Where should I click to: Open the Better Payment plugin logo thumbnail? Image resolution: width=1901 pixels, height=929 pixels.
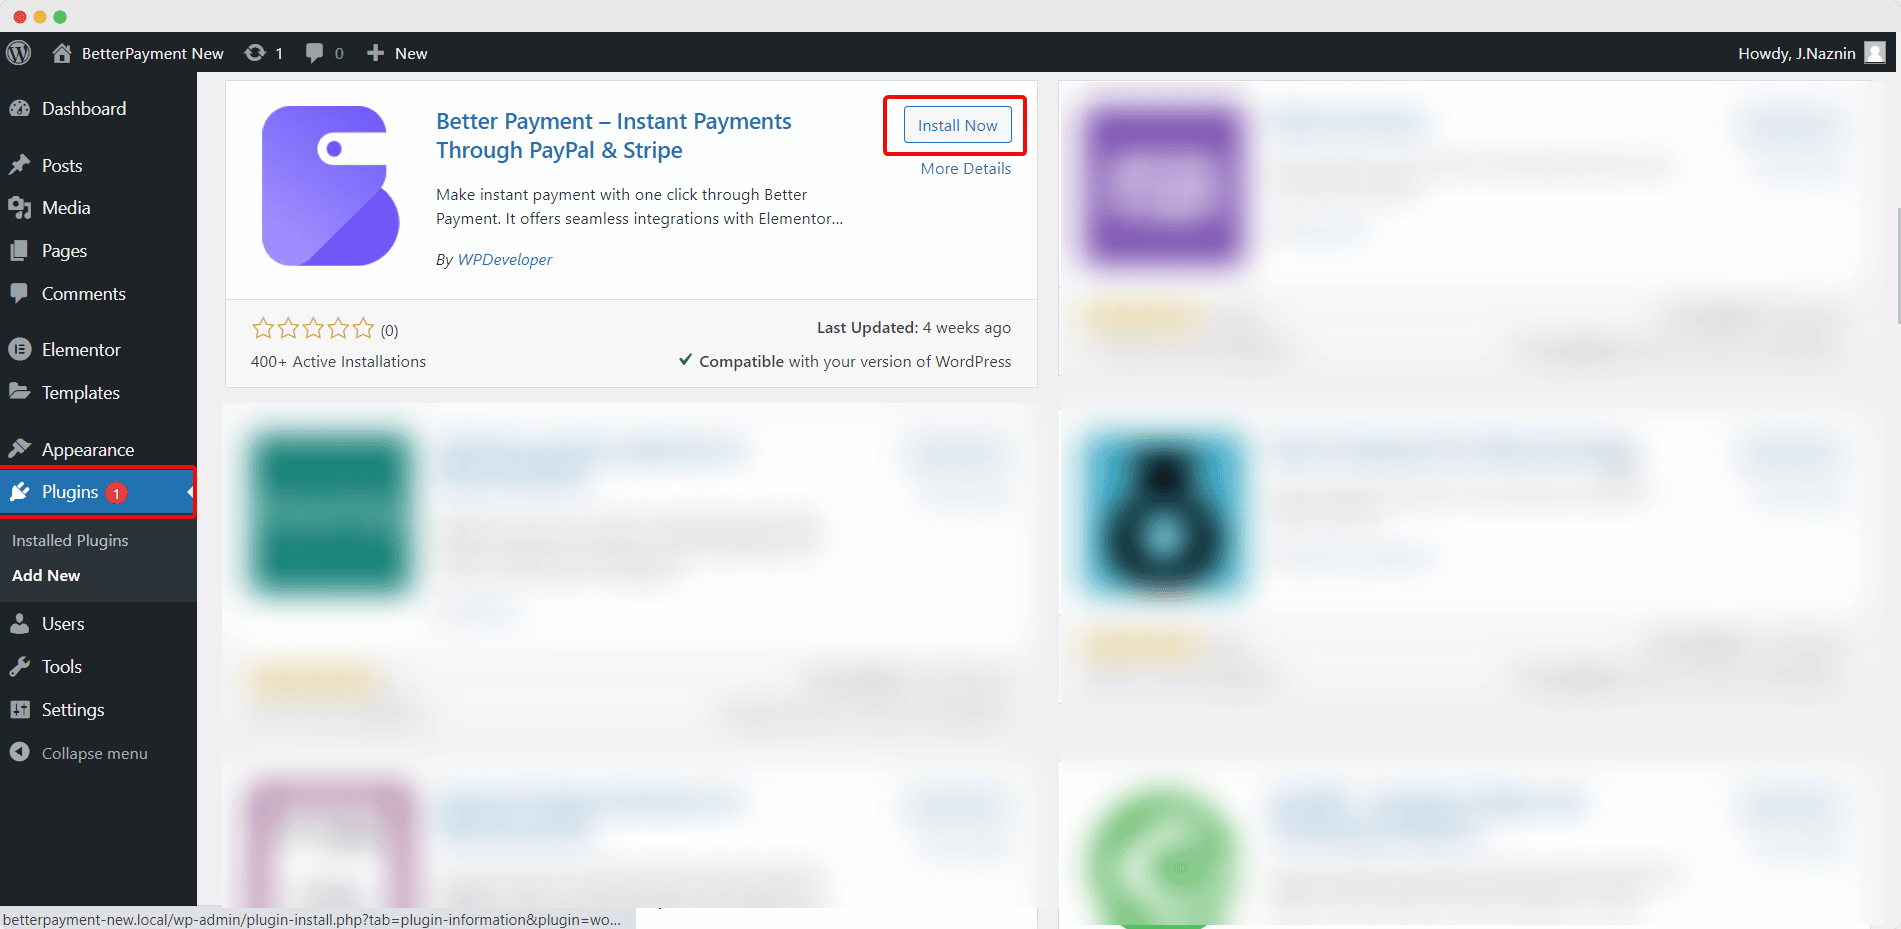pyautogui.click(x=330, y=186)
